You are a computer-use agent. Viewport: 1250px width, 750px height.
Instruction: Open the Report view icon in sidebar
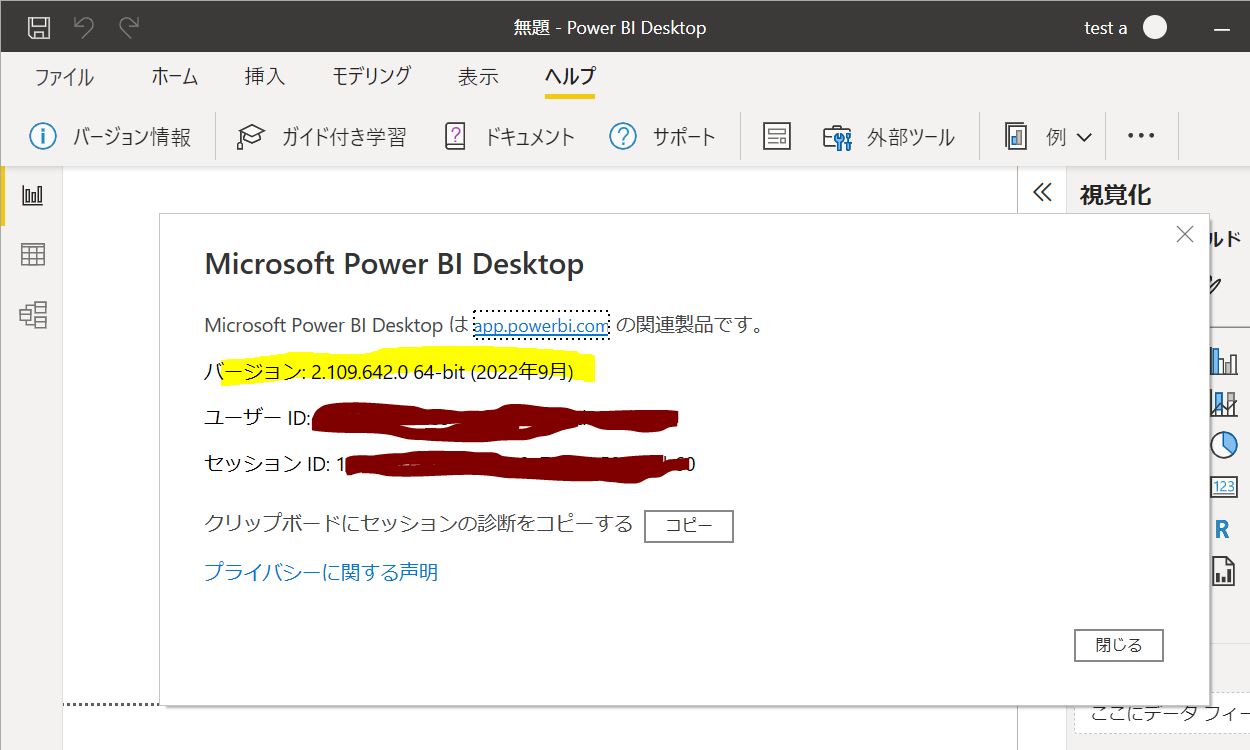click(33, 195)
